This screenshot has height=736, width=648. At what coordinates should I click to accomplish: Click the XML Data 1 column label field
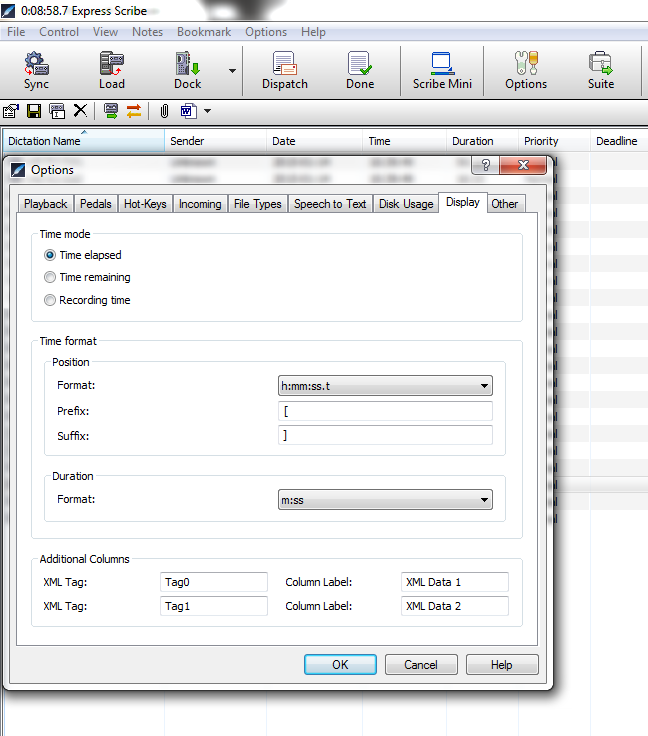click(455, 582)
